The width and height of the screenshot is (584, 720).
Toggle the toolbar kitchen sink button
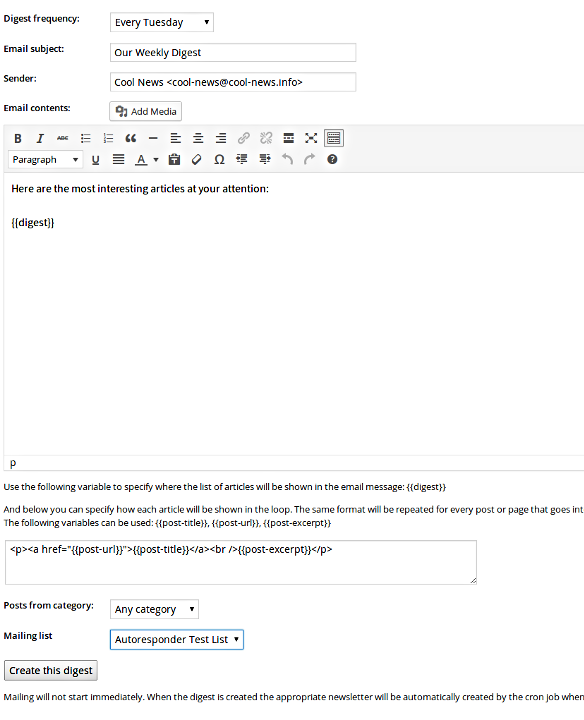pos(334,138)
